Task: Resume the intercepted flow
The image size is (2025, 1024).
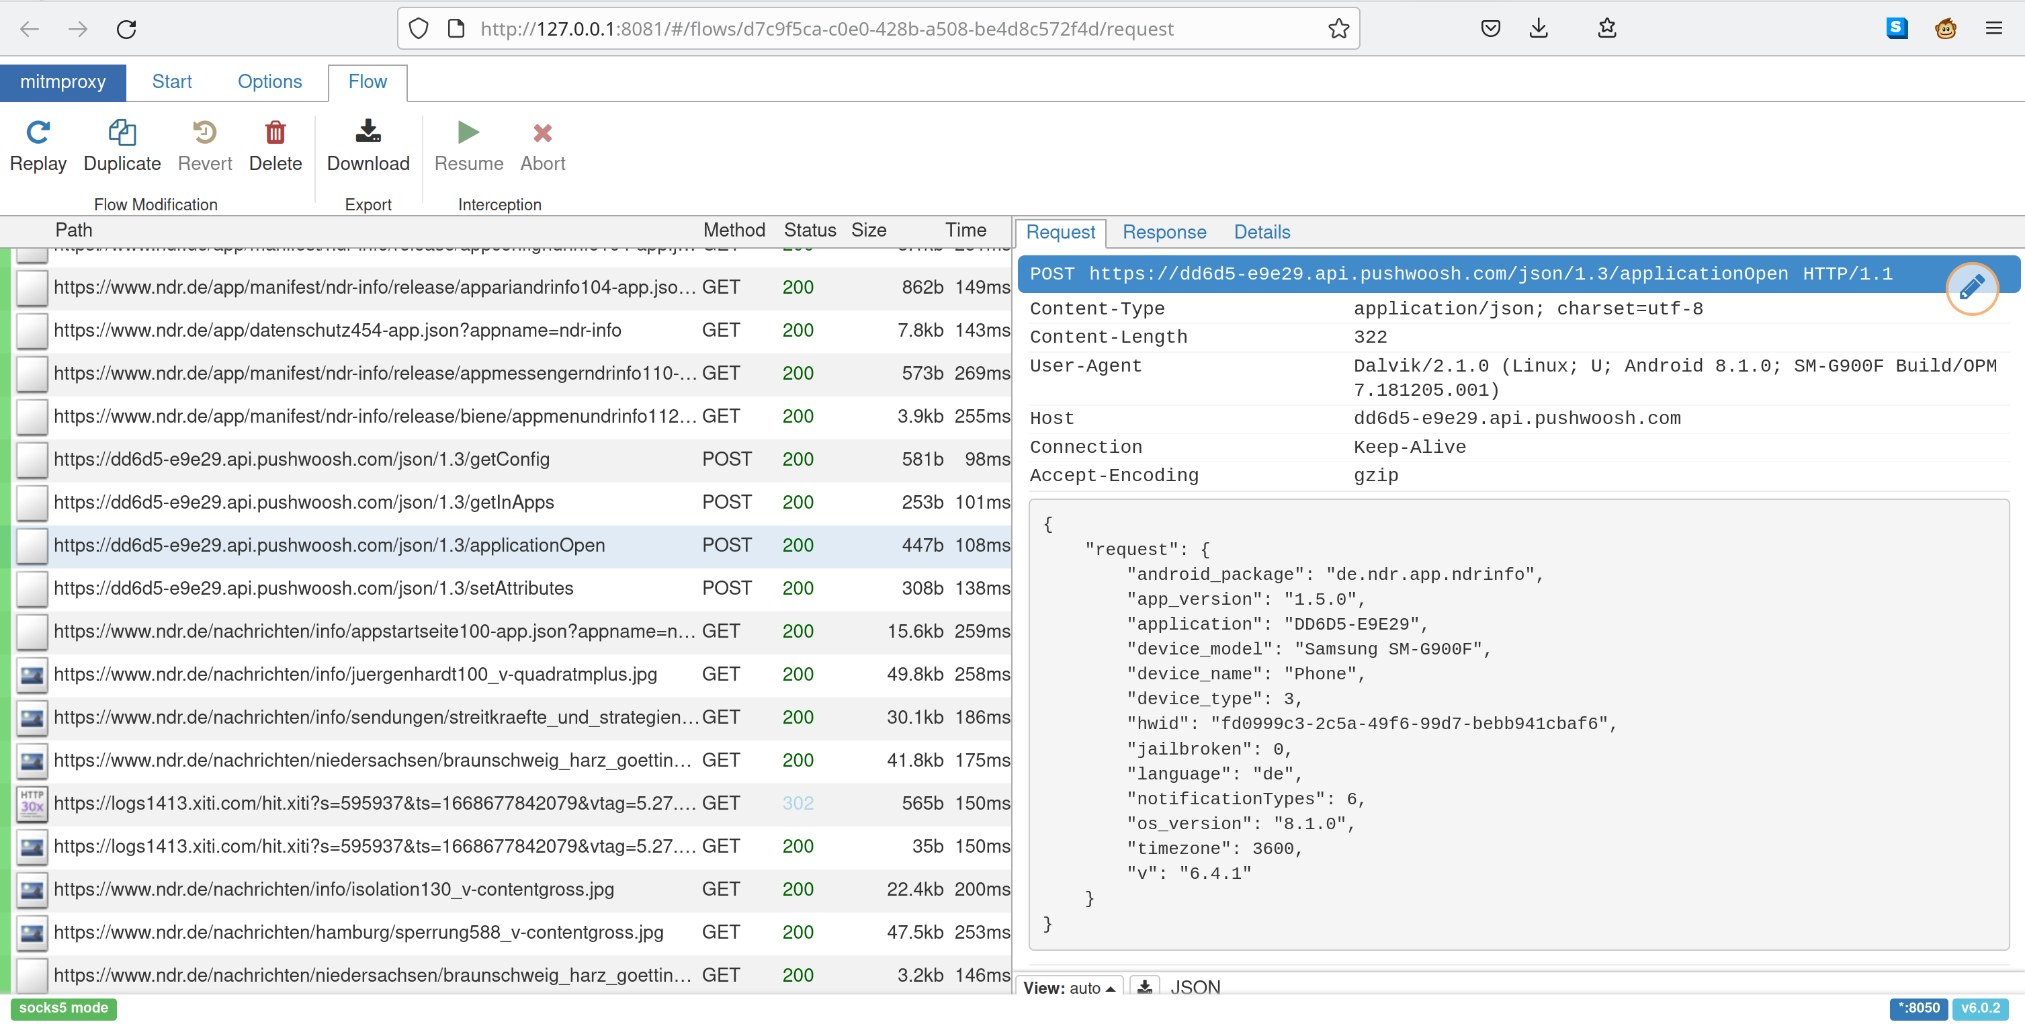Action: tap(468, 146)
